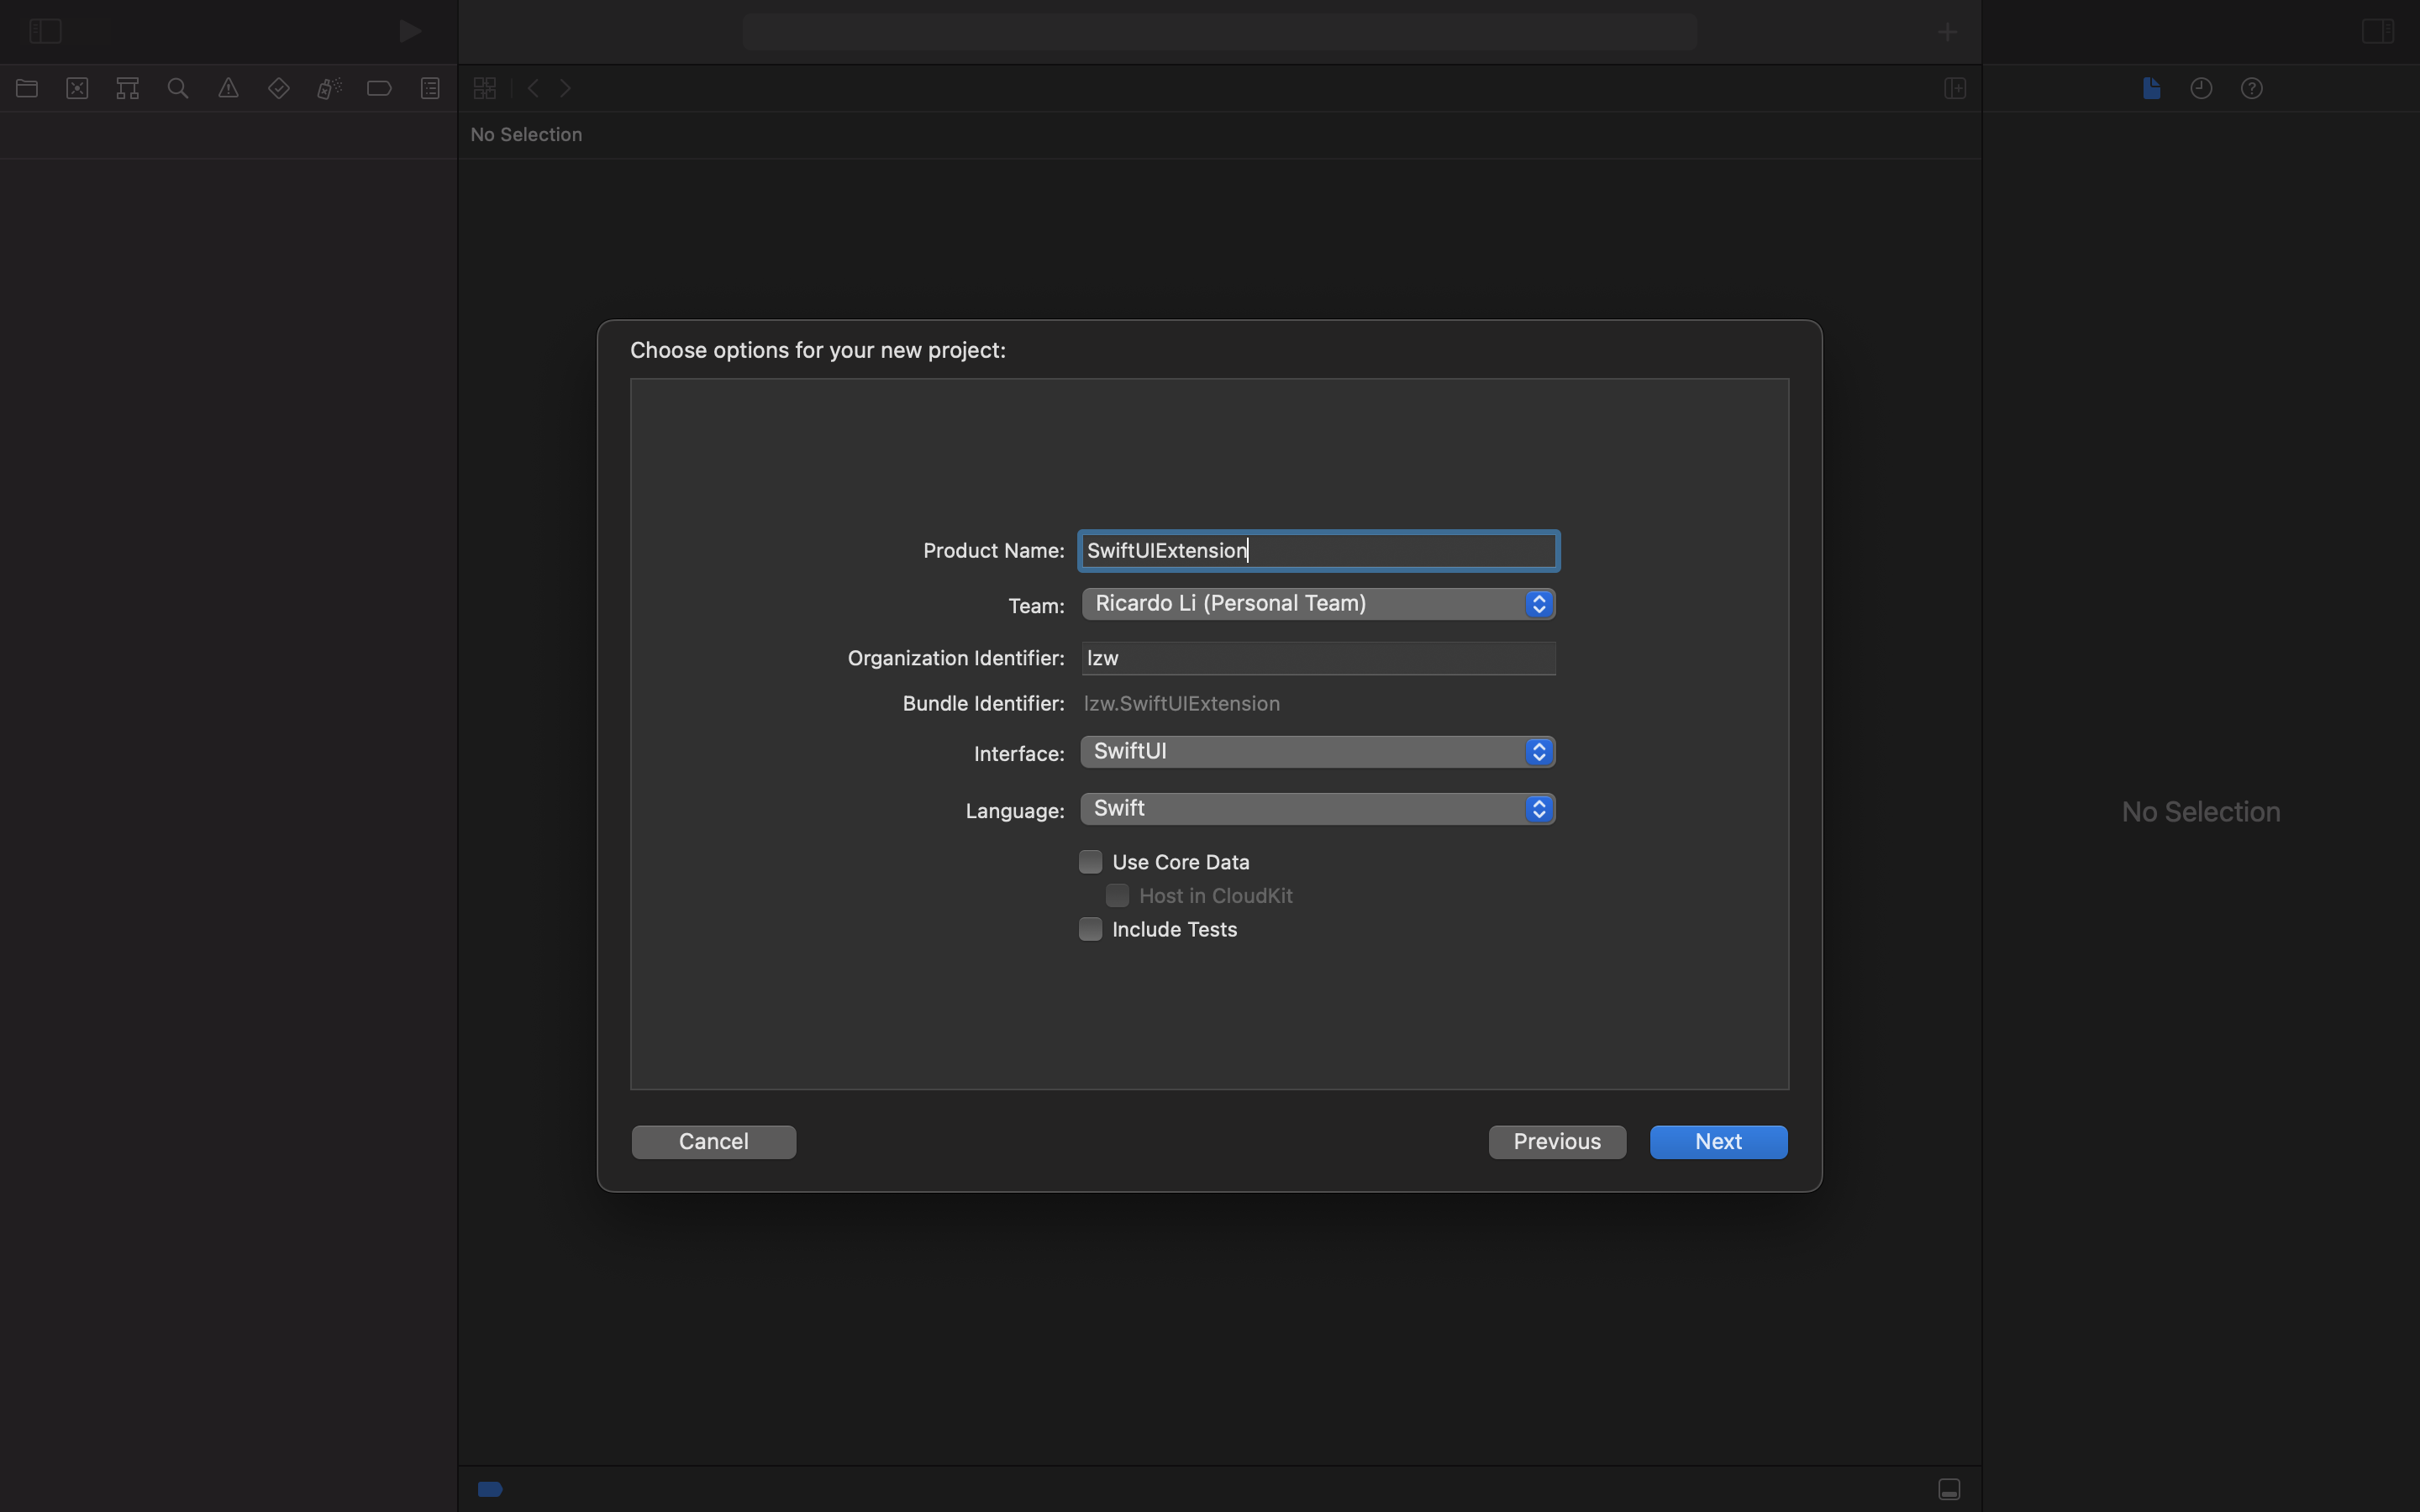Cancel the new project dialog
The width and height of the screenshot is (2420, 1512).
[x=713, y=1142]
